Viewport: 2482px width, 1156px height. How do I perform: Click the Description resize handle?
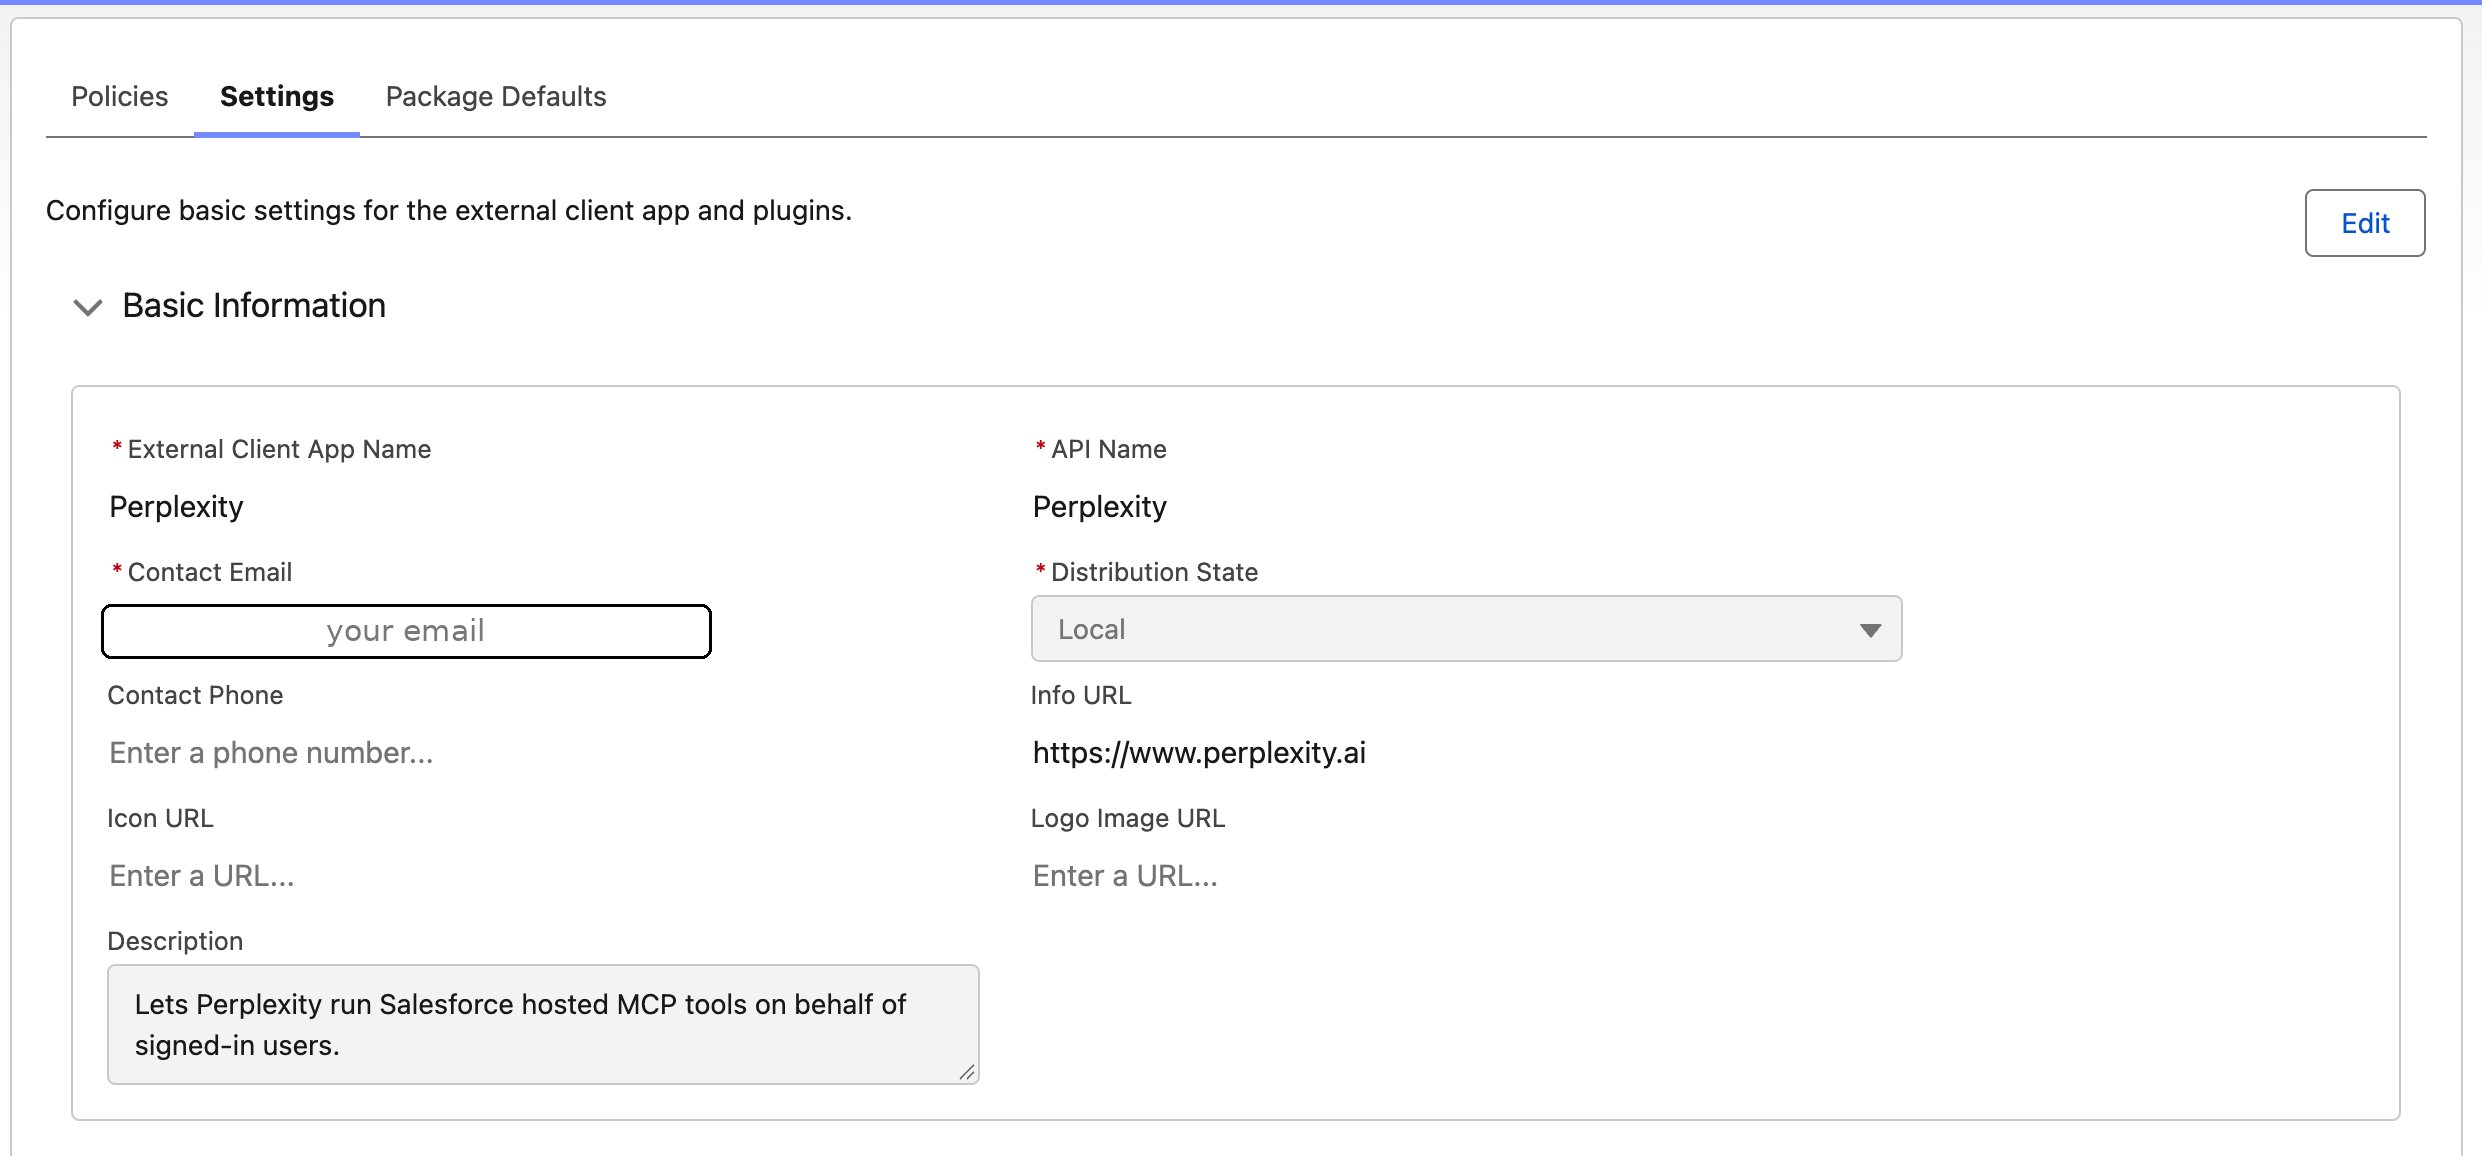[x=966, y=1072]
